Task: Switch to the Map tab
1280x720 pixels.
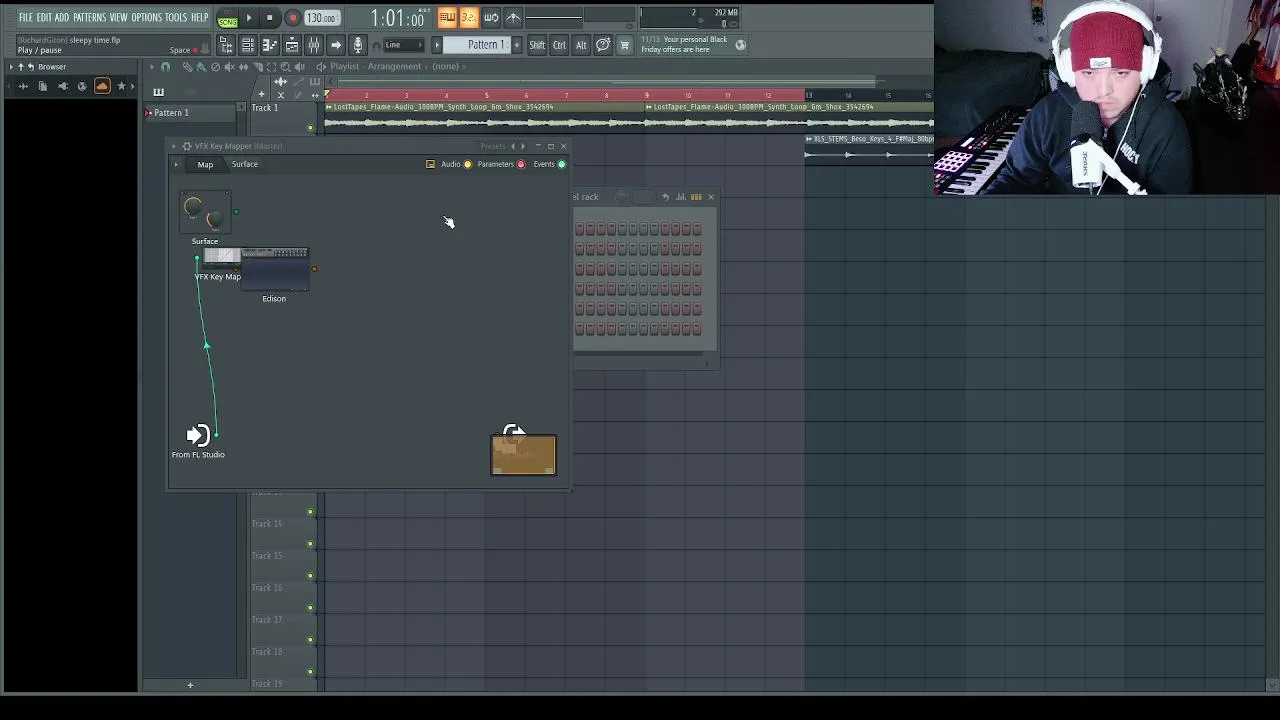Action: tap(205, 164)
